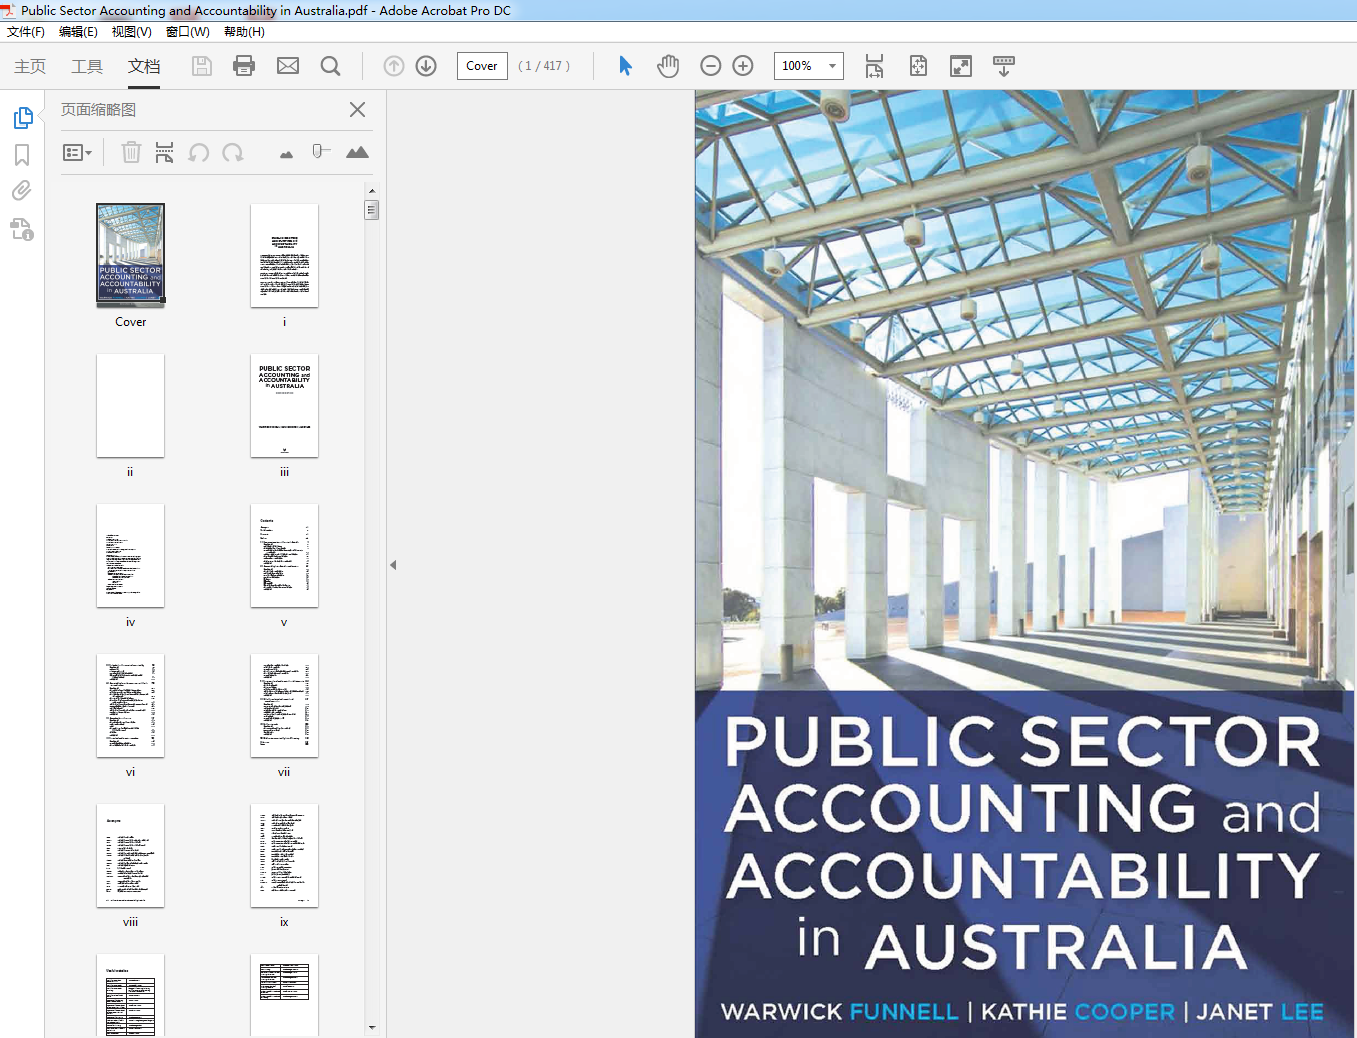Click fit one full page icon
Screen dimensions: 1357x1038
(x=918, y=66)
